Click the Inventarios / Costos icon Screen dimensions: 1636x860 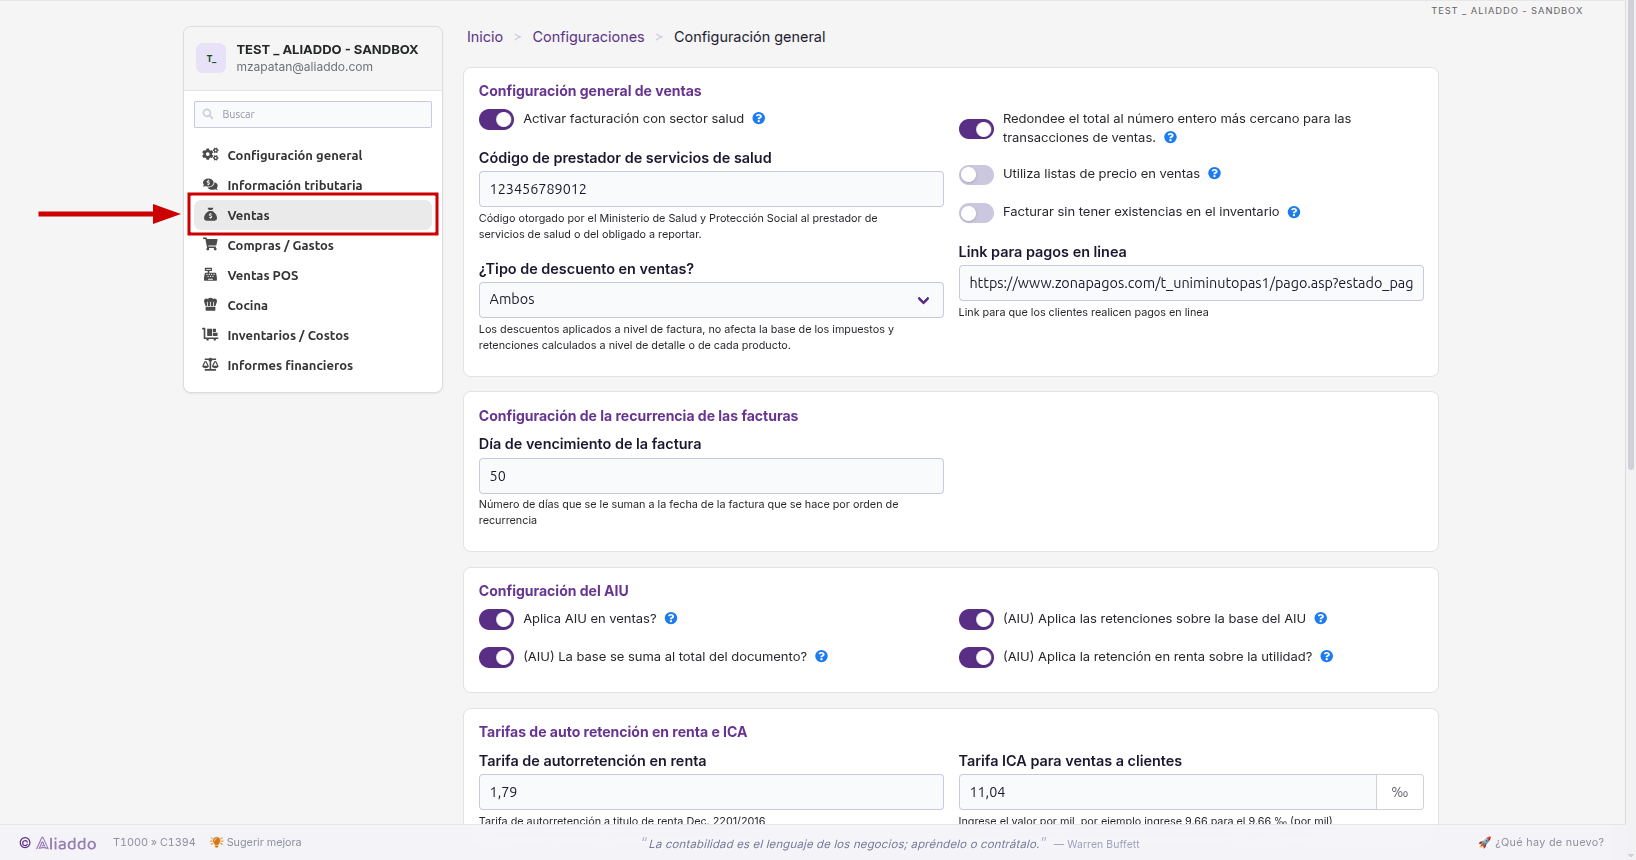210,335
